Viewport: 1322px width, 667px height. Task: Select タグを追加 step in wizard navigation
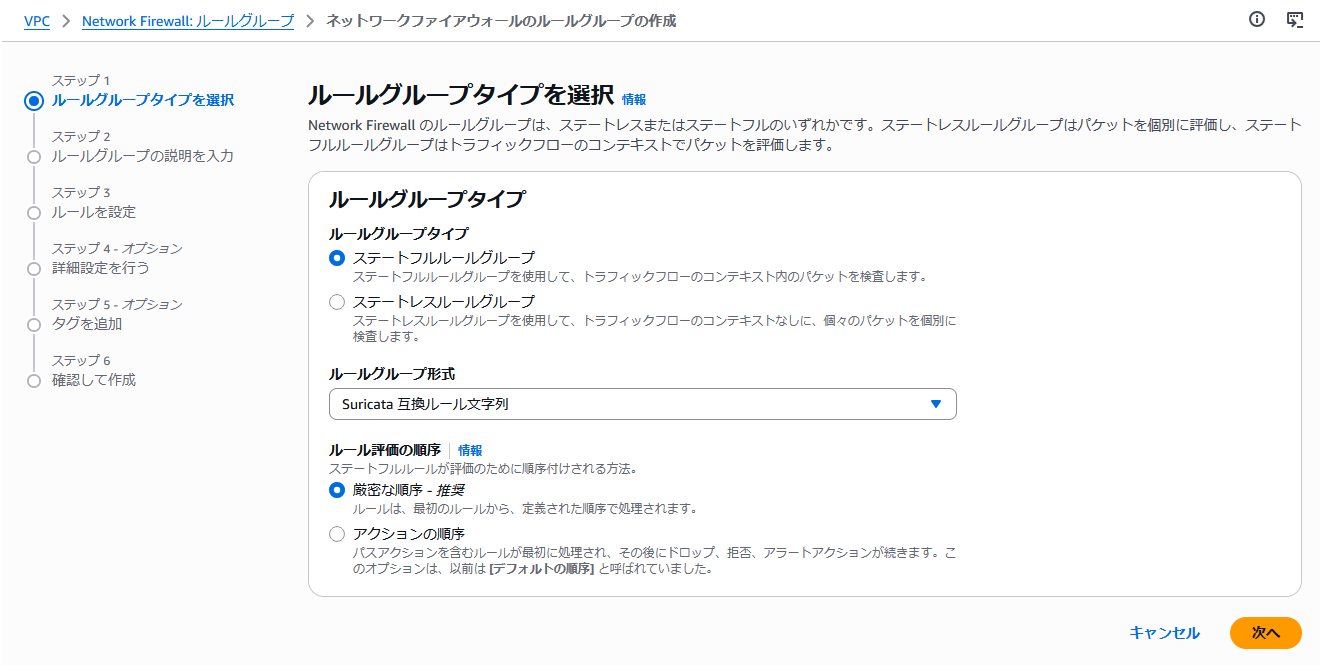[x=87, y=324]
